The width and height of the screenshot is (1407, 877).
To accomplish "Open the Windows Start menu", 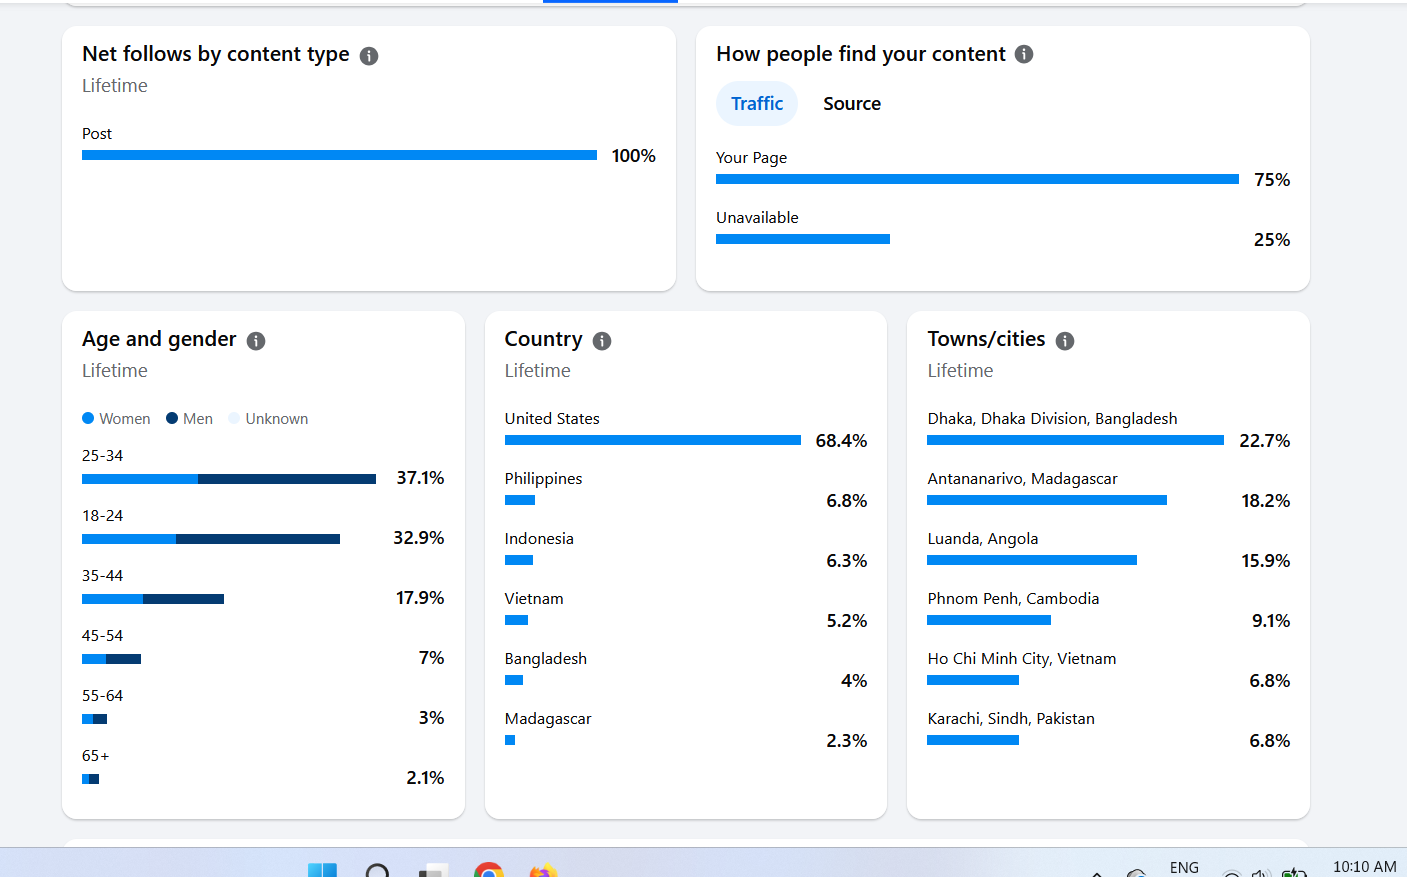I will 322,871.
